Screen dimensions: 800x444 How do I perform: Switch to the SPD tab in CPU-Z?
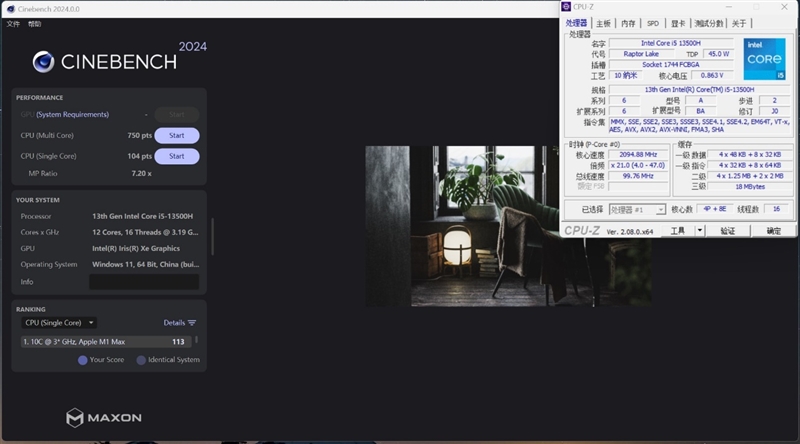[x=653, y=23]
